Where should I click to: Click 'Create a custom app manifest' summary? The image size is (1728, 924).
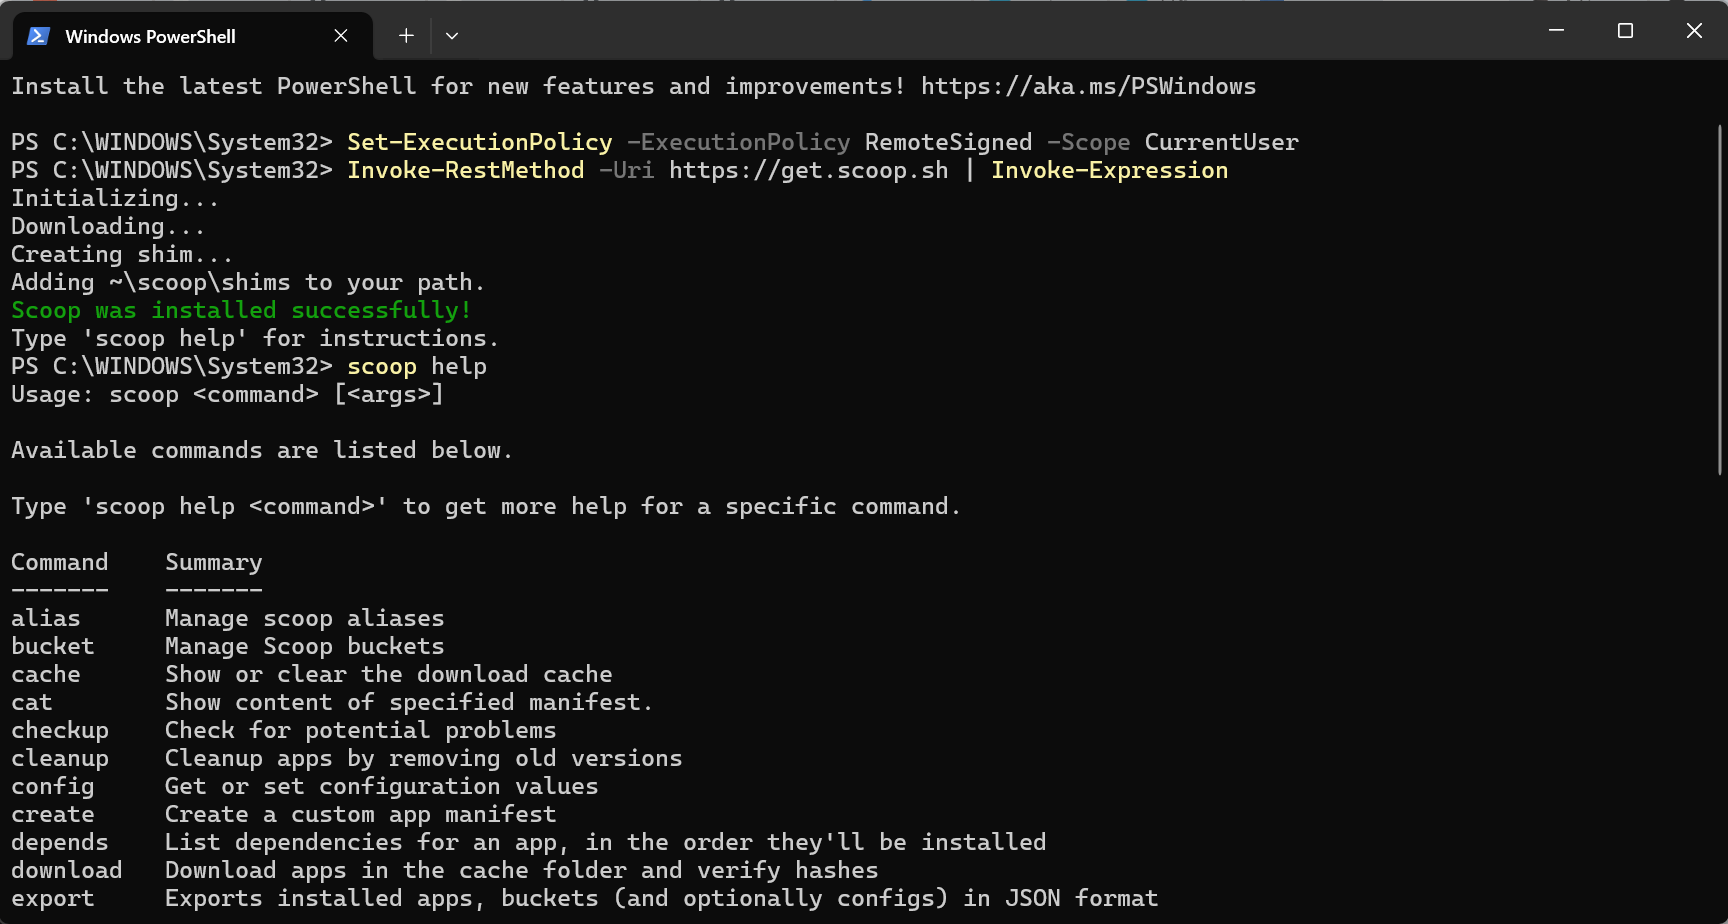(361, 814)
